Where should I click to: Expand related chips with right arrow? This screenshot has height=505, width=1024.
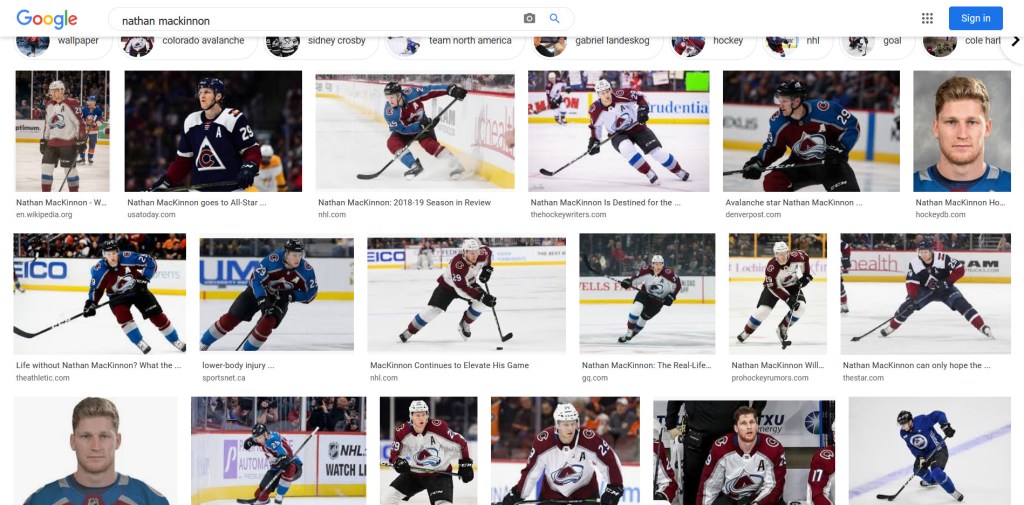click(1015, 41)
